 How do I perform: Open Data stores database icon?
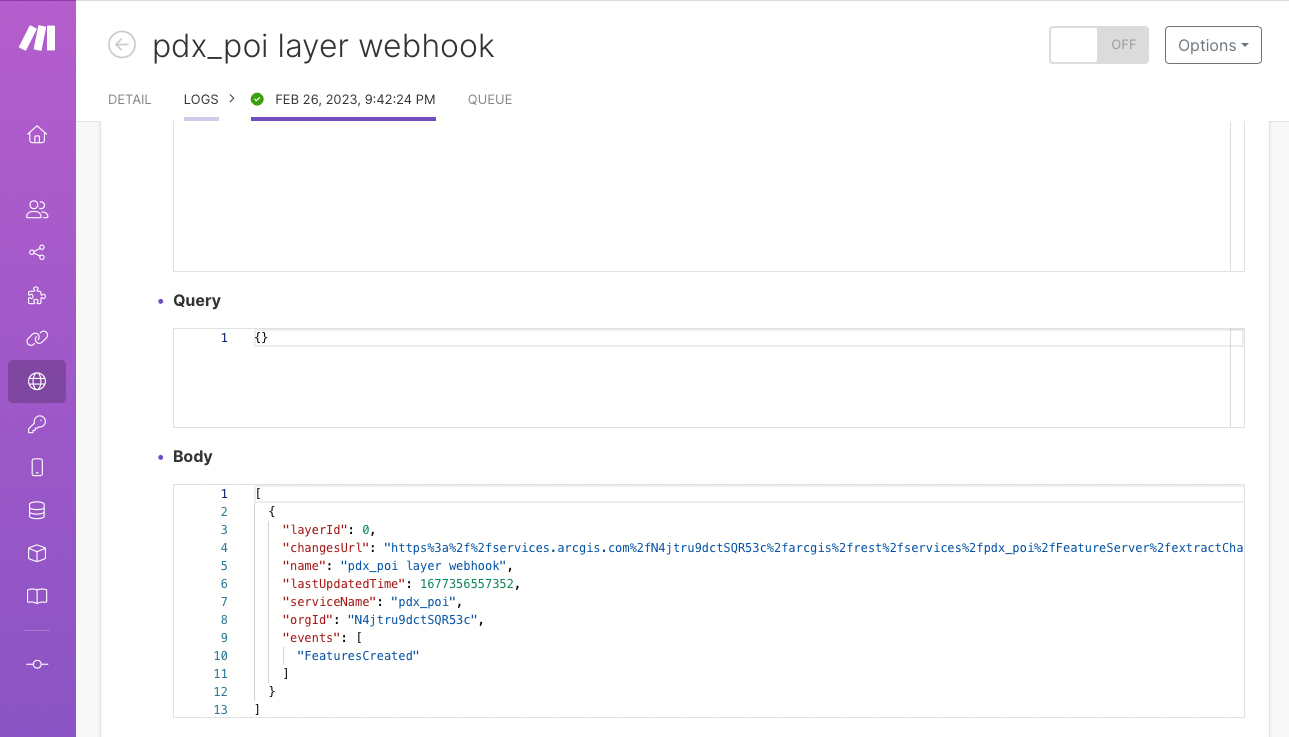click(37, 510)
